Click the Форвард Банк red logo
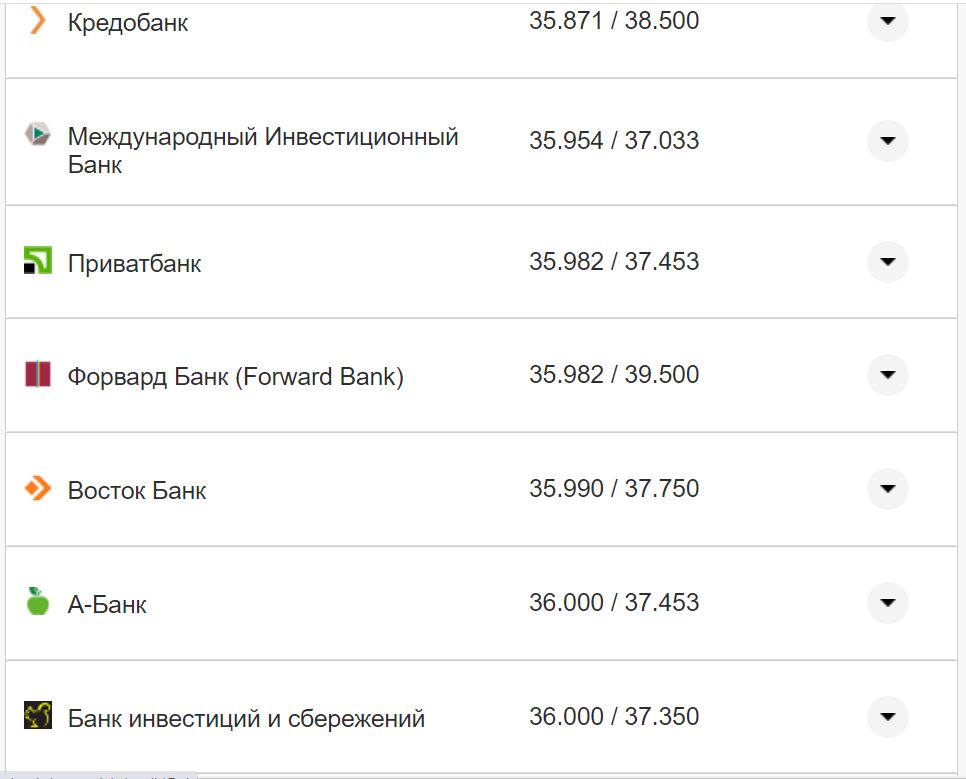 [x=37, y=373]
